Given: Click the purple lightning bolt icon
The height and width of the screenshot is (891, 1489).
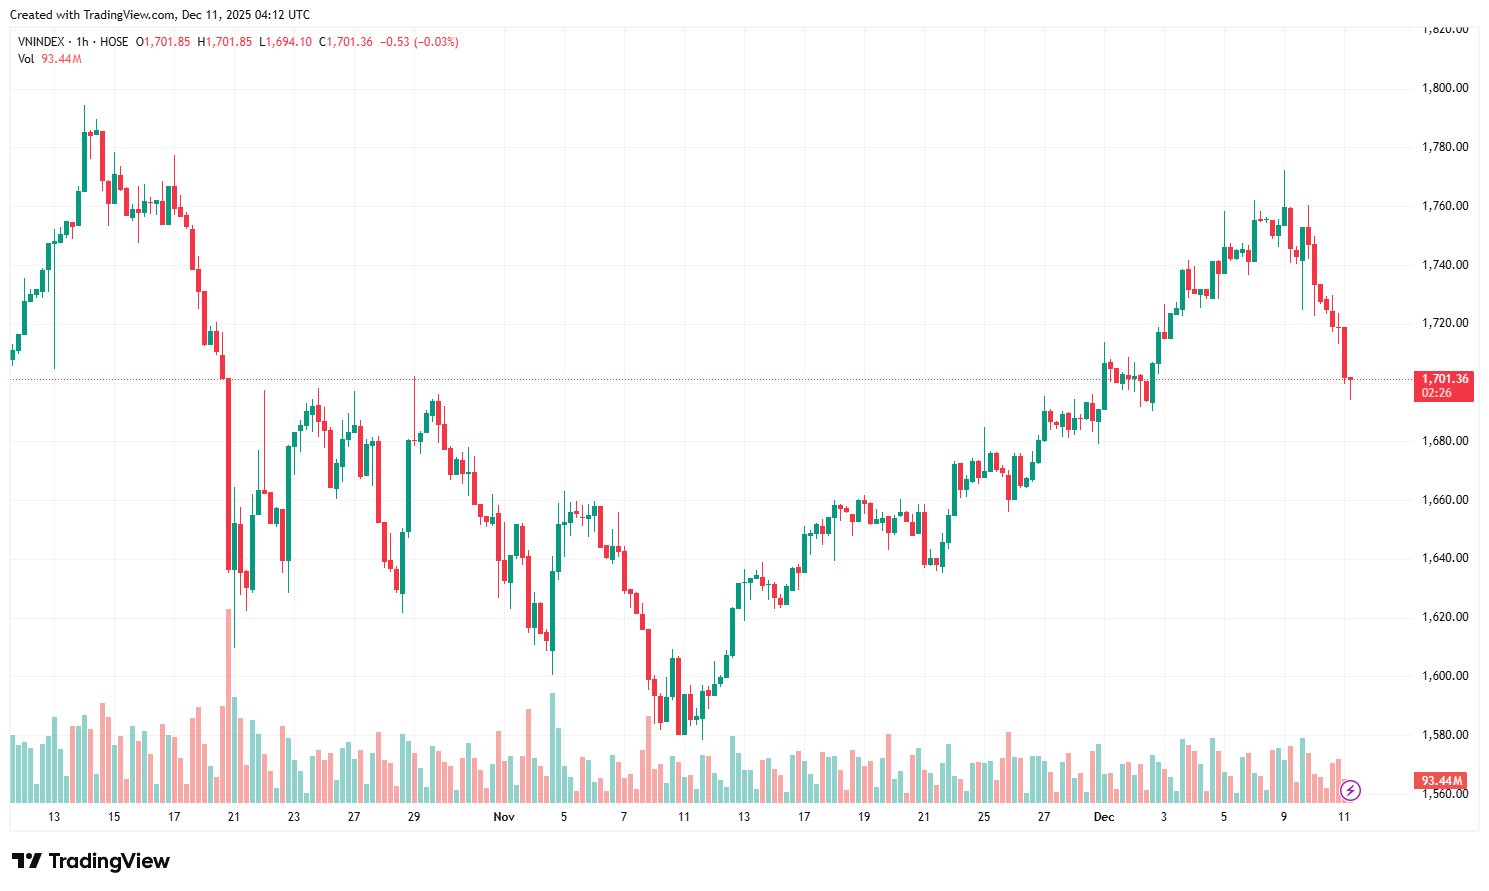Looking at the screenshot, I should (1350, 791).
